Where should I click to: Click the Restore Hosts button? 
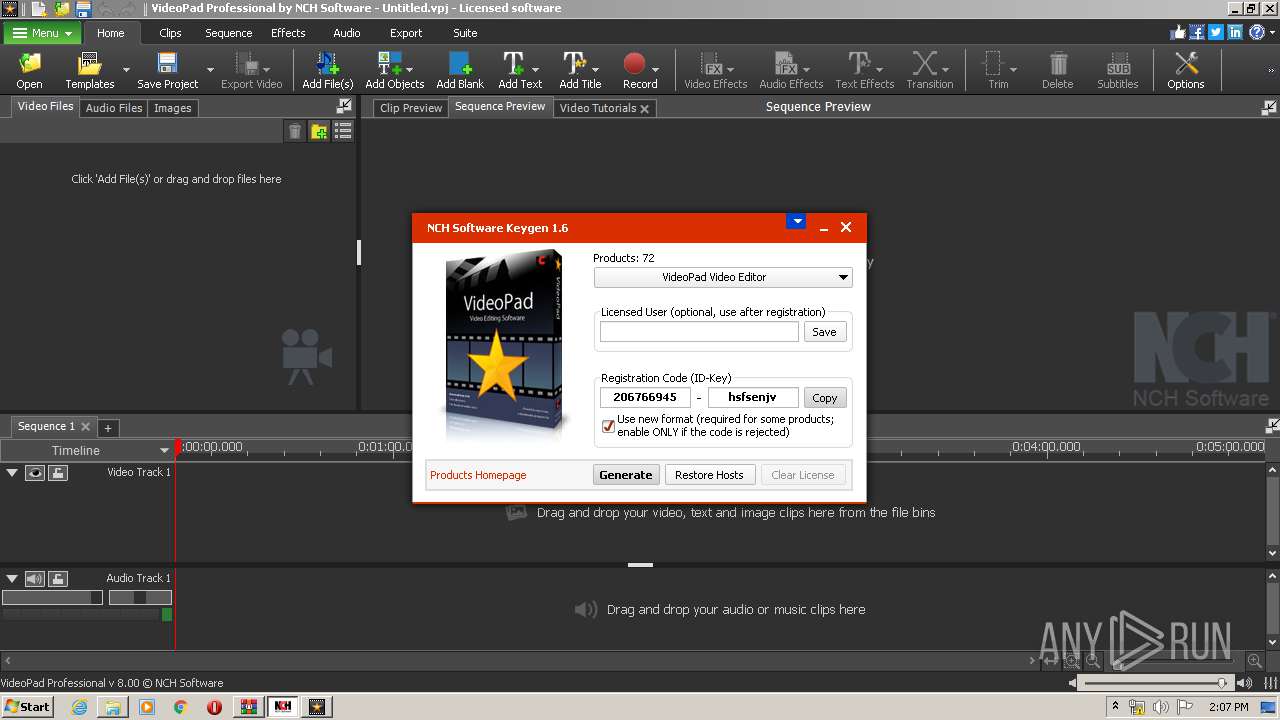pos(709,475)
